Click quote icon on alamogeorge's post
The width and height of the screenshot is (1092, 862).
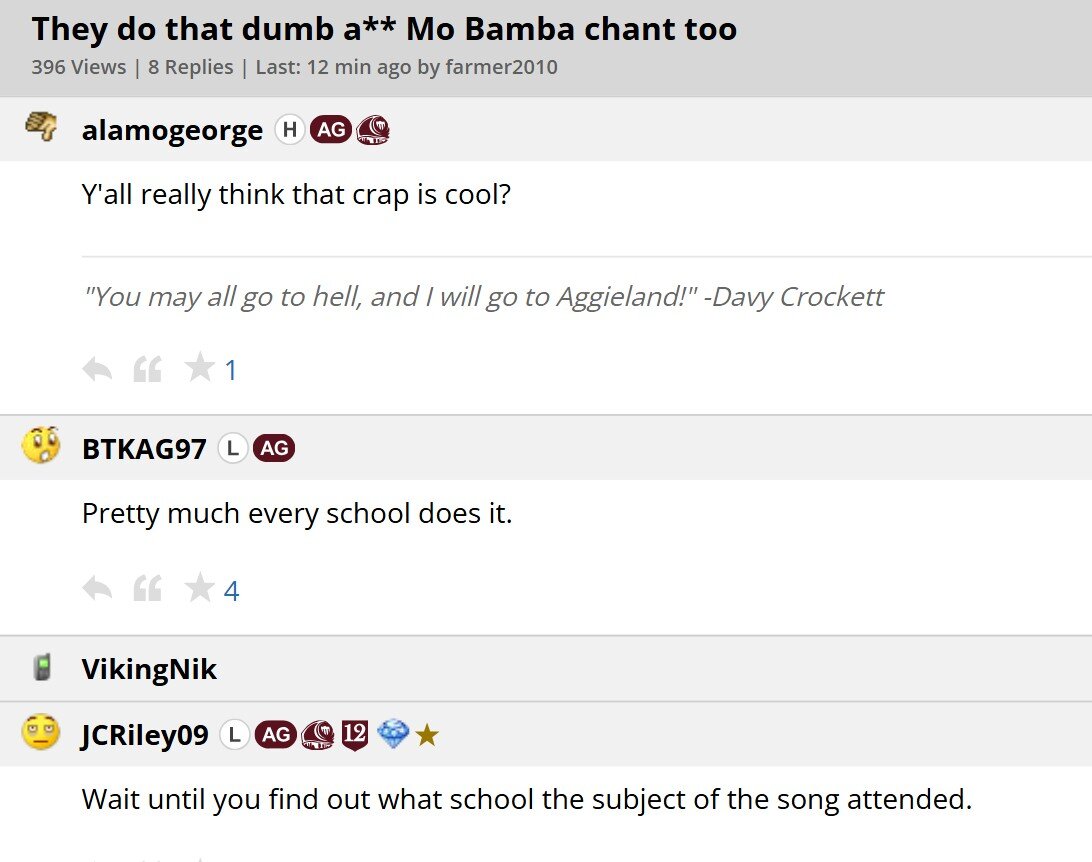tap(147, 370)
